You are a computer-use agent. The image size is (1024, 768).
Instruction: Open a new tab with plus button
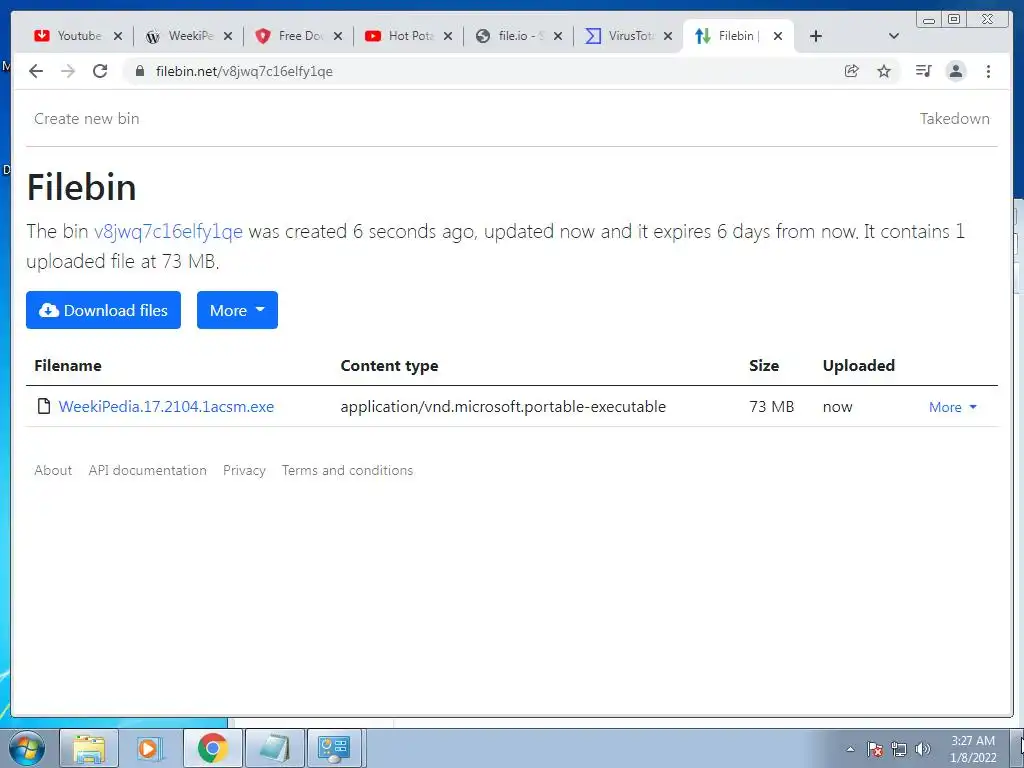click(815, 36)
